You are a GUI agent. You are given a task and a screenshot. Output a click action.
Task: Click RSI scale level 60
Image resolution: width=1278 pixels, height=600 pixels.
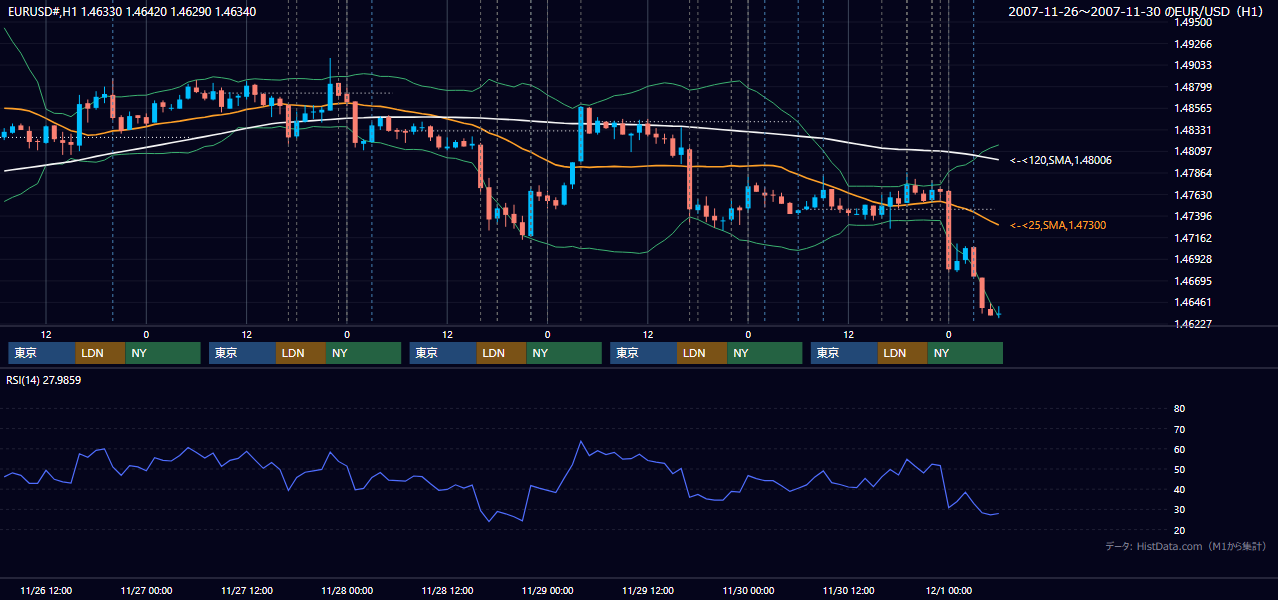tap(1179, 449)
